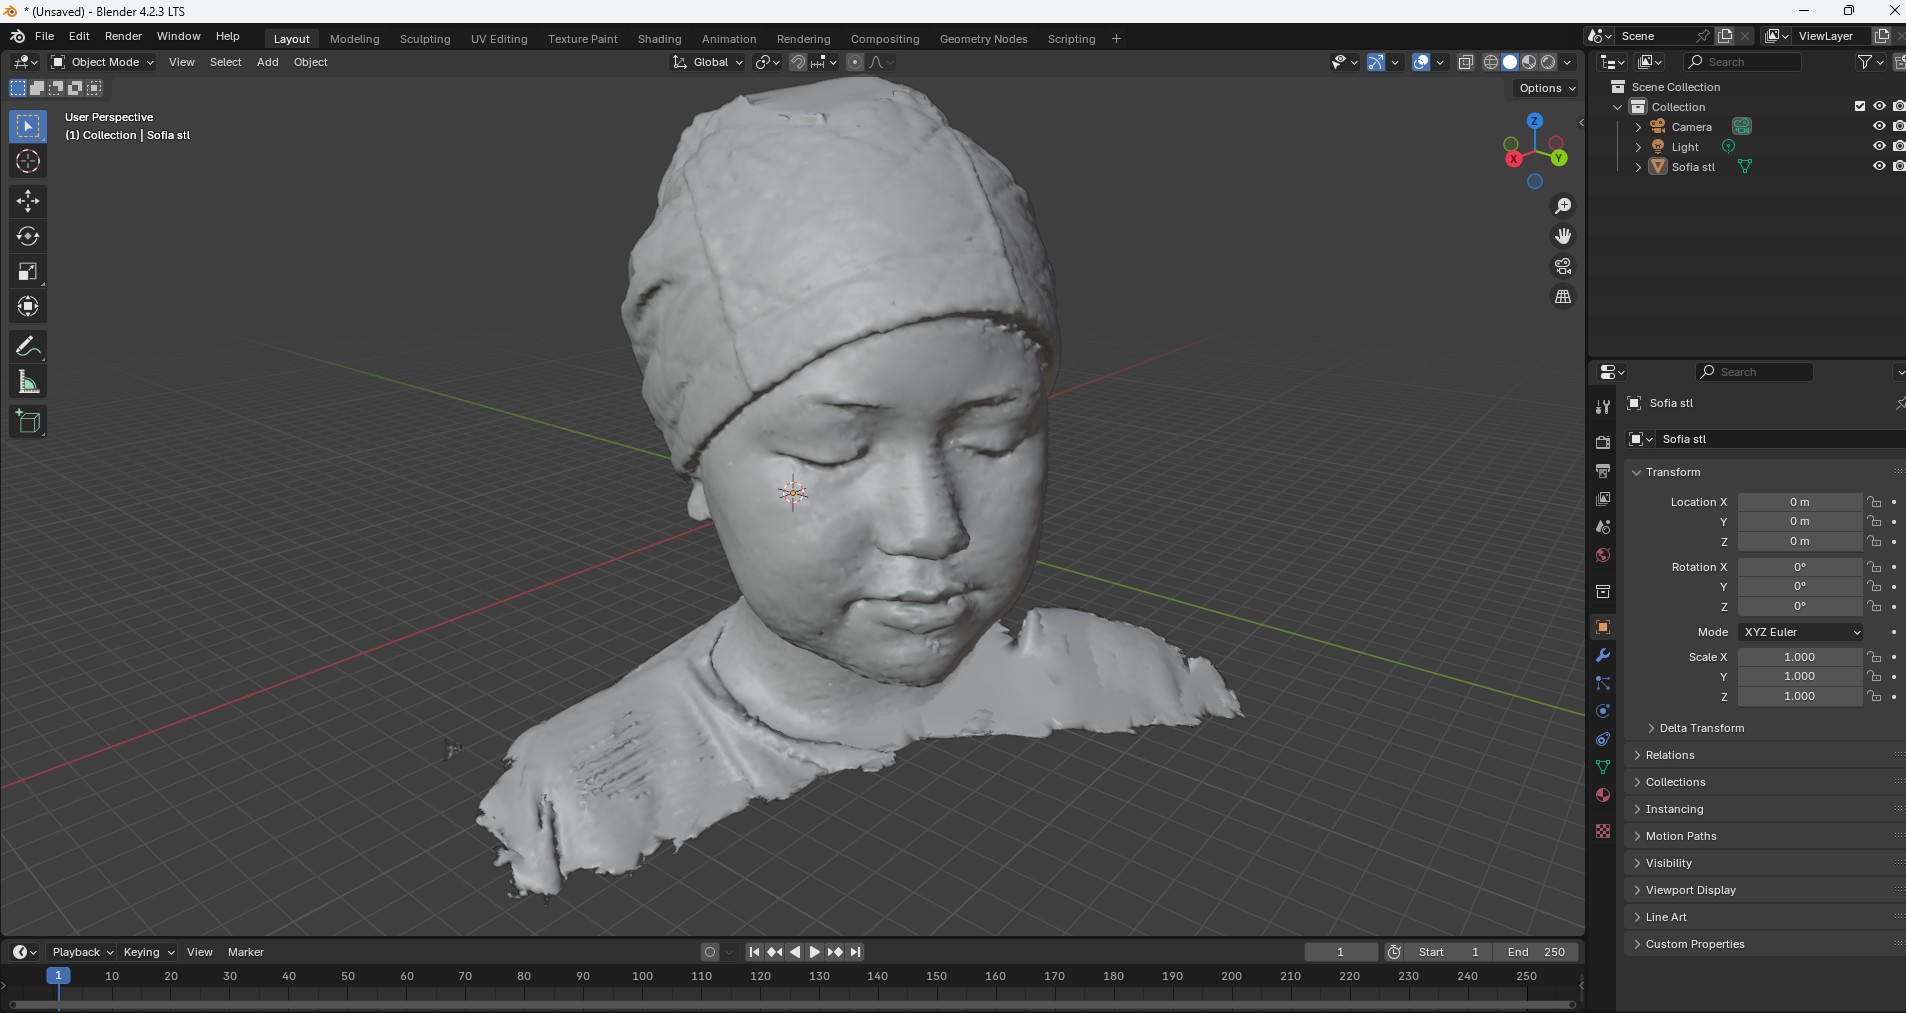Switch perspective/orthographic projection grid icon
This screenshot has height=1013, width=1906.
coord(1563,297)
